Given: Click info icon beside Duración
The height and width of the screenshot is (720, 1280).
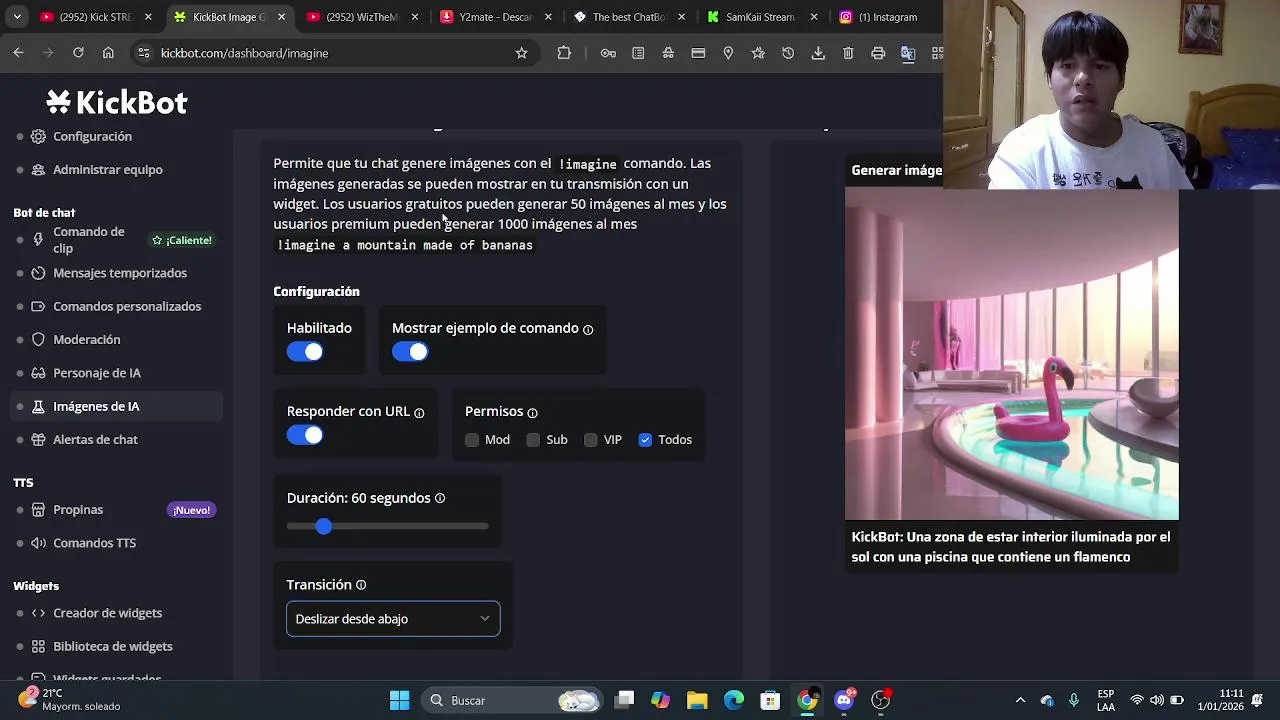Looking at the screenshot, I should click(440, 498).
